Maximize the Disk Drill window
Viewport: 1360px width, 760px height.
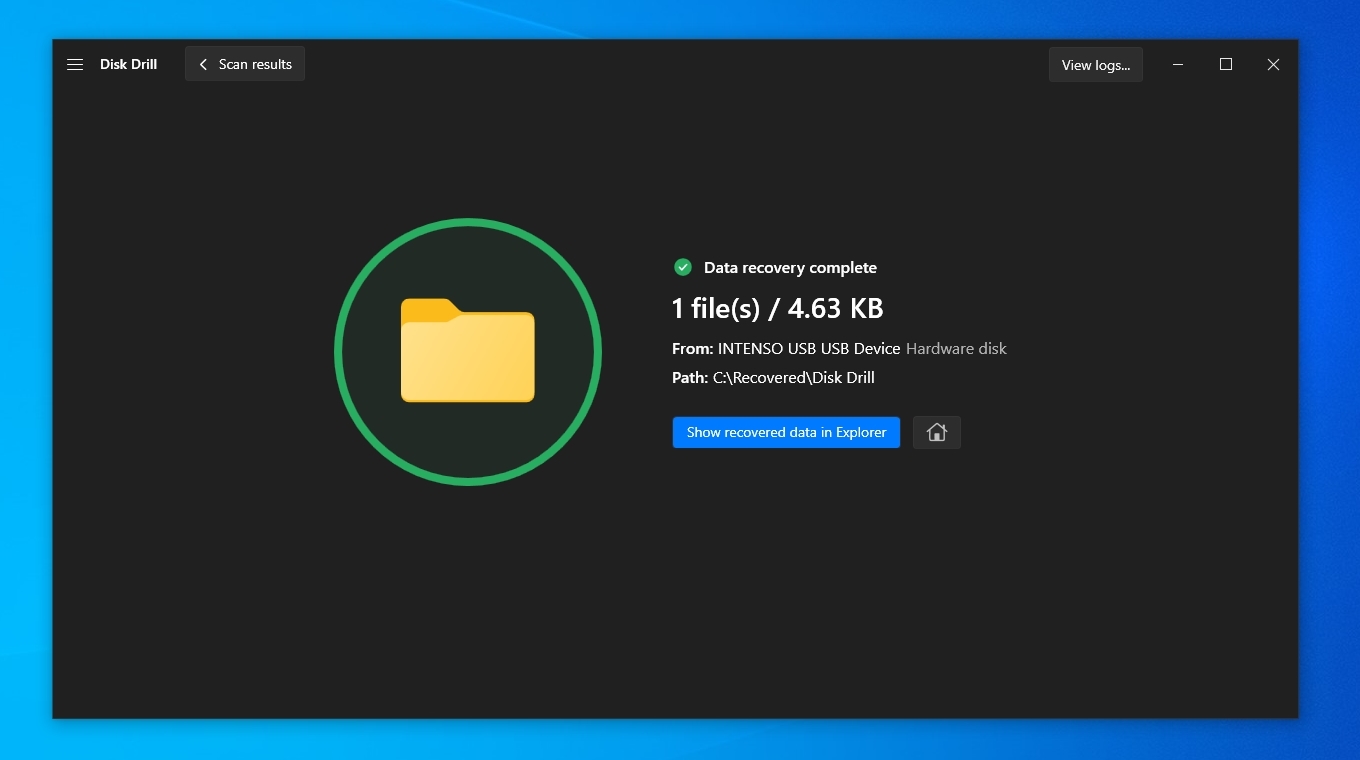point(1226,64)
